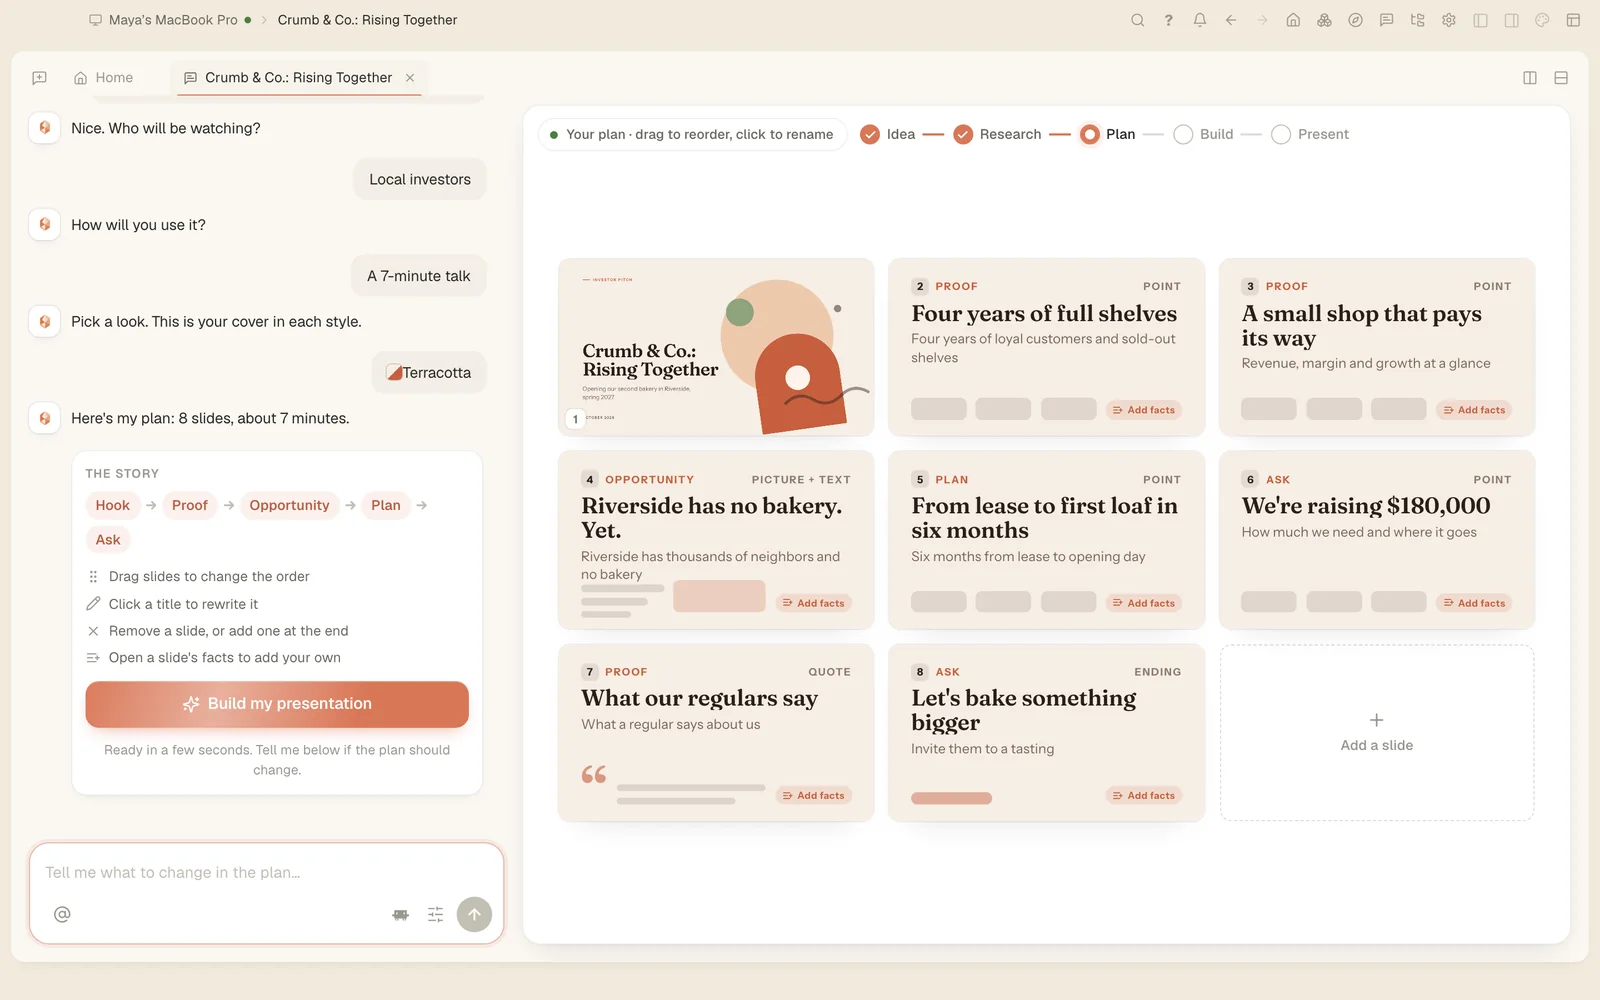Open the compass explore icon
This screenshot has height=1000, width=1600.
tap(1355, 20)
